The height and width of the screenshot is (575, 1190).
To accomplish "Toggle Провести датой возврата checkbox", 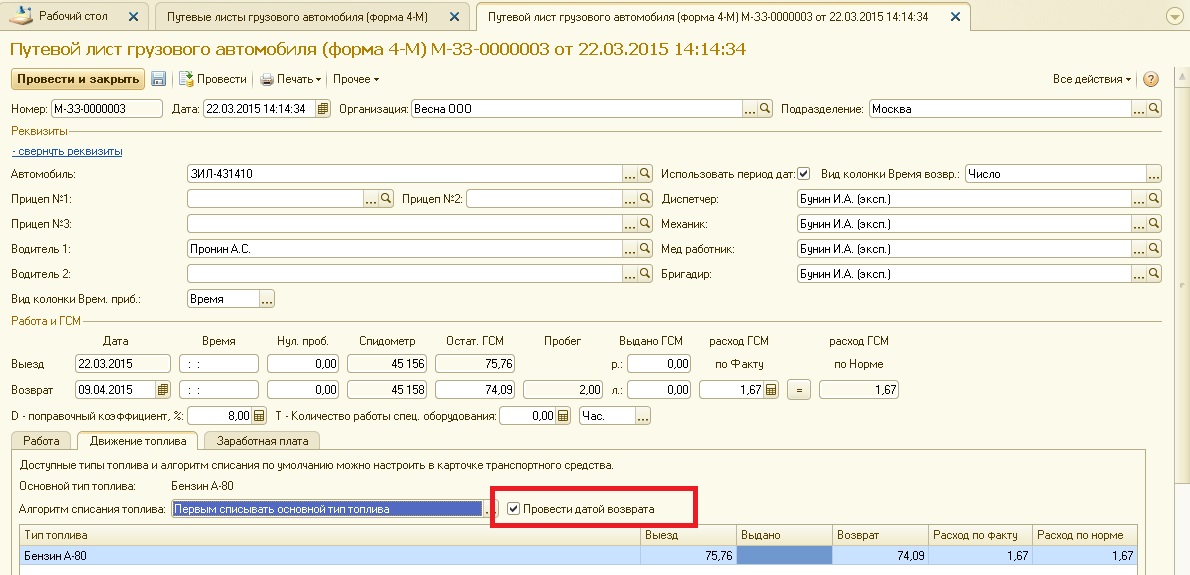I will [513, 509].
